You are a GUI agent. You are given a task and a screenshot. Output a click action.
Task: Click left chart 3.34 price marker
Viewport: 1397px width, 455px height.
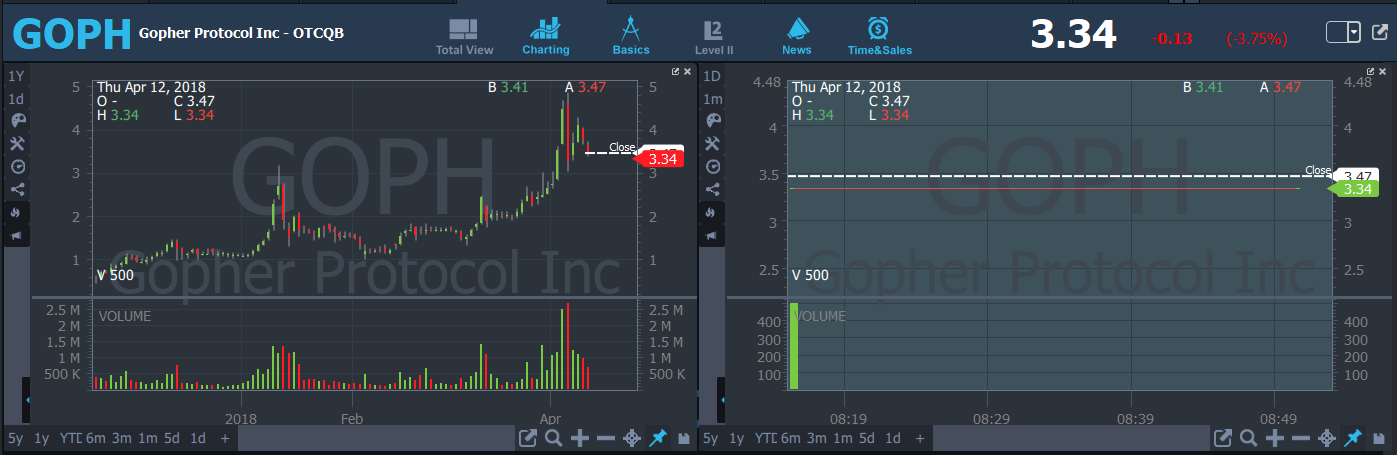659,158
